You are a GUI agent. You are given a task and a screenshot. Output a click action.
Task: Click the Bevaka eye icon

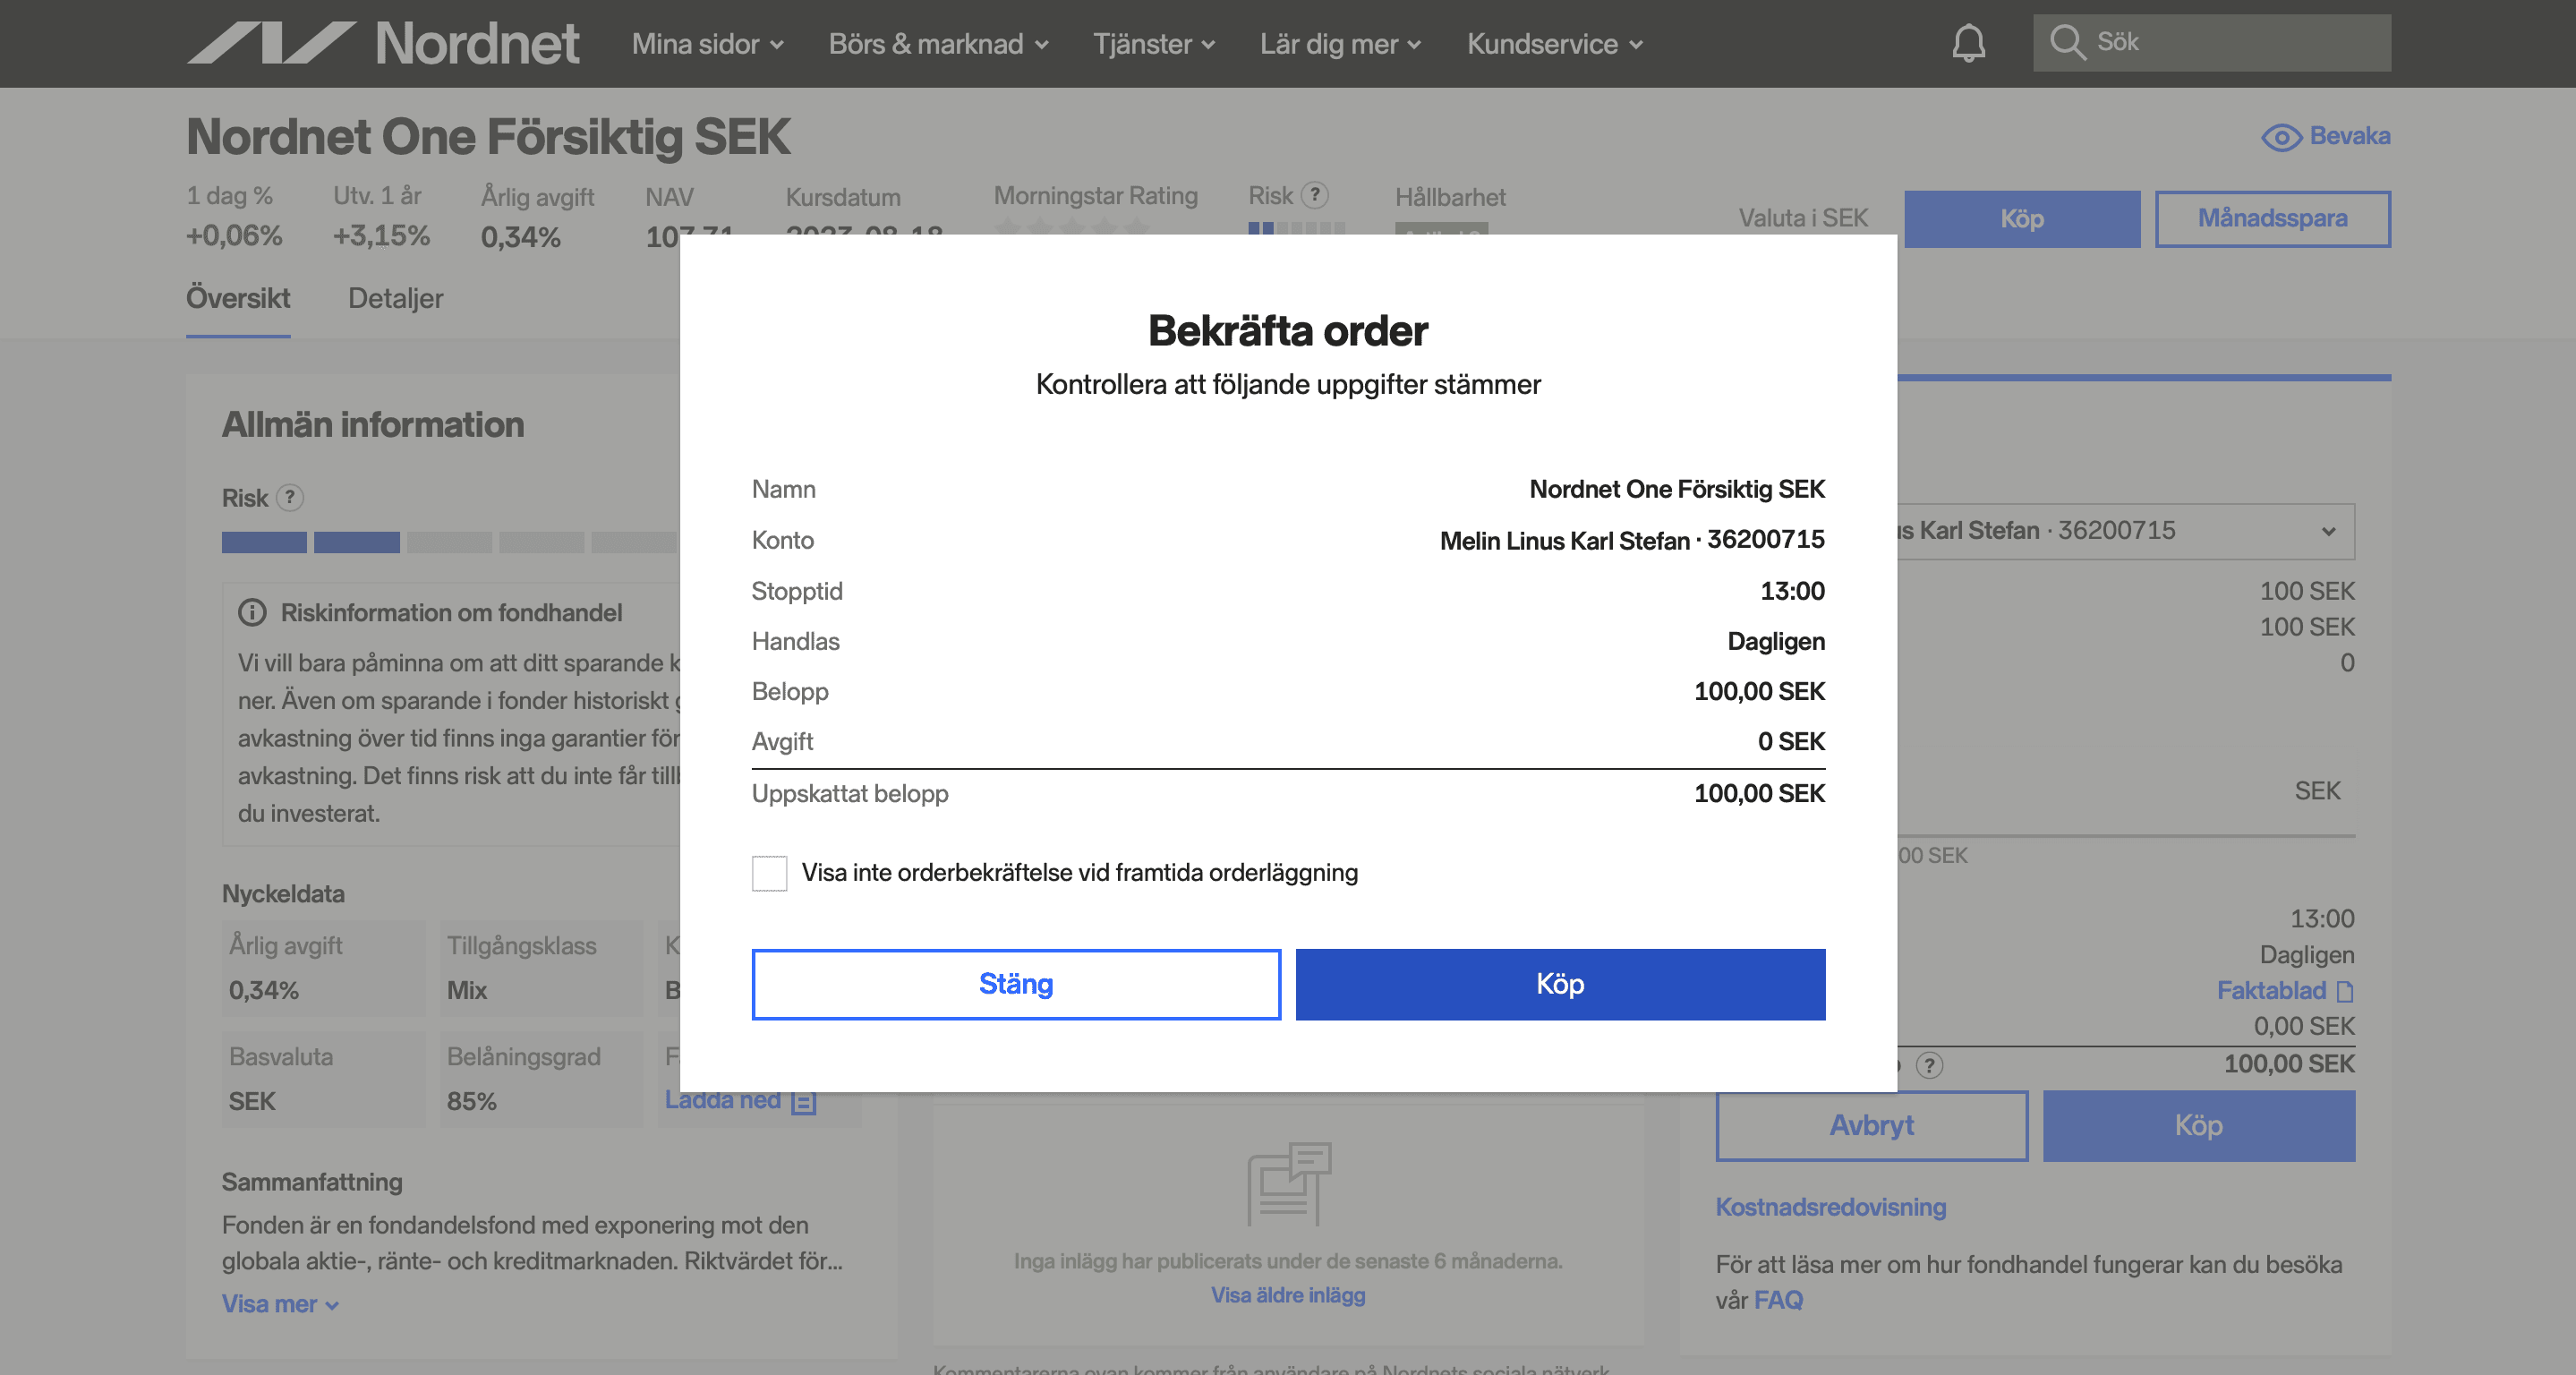[x=2280, y=137]
